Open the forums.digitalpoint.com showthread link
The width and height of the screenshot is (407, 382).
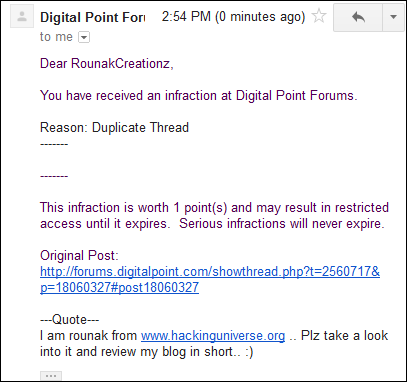click(210, 279)
